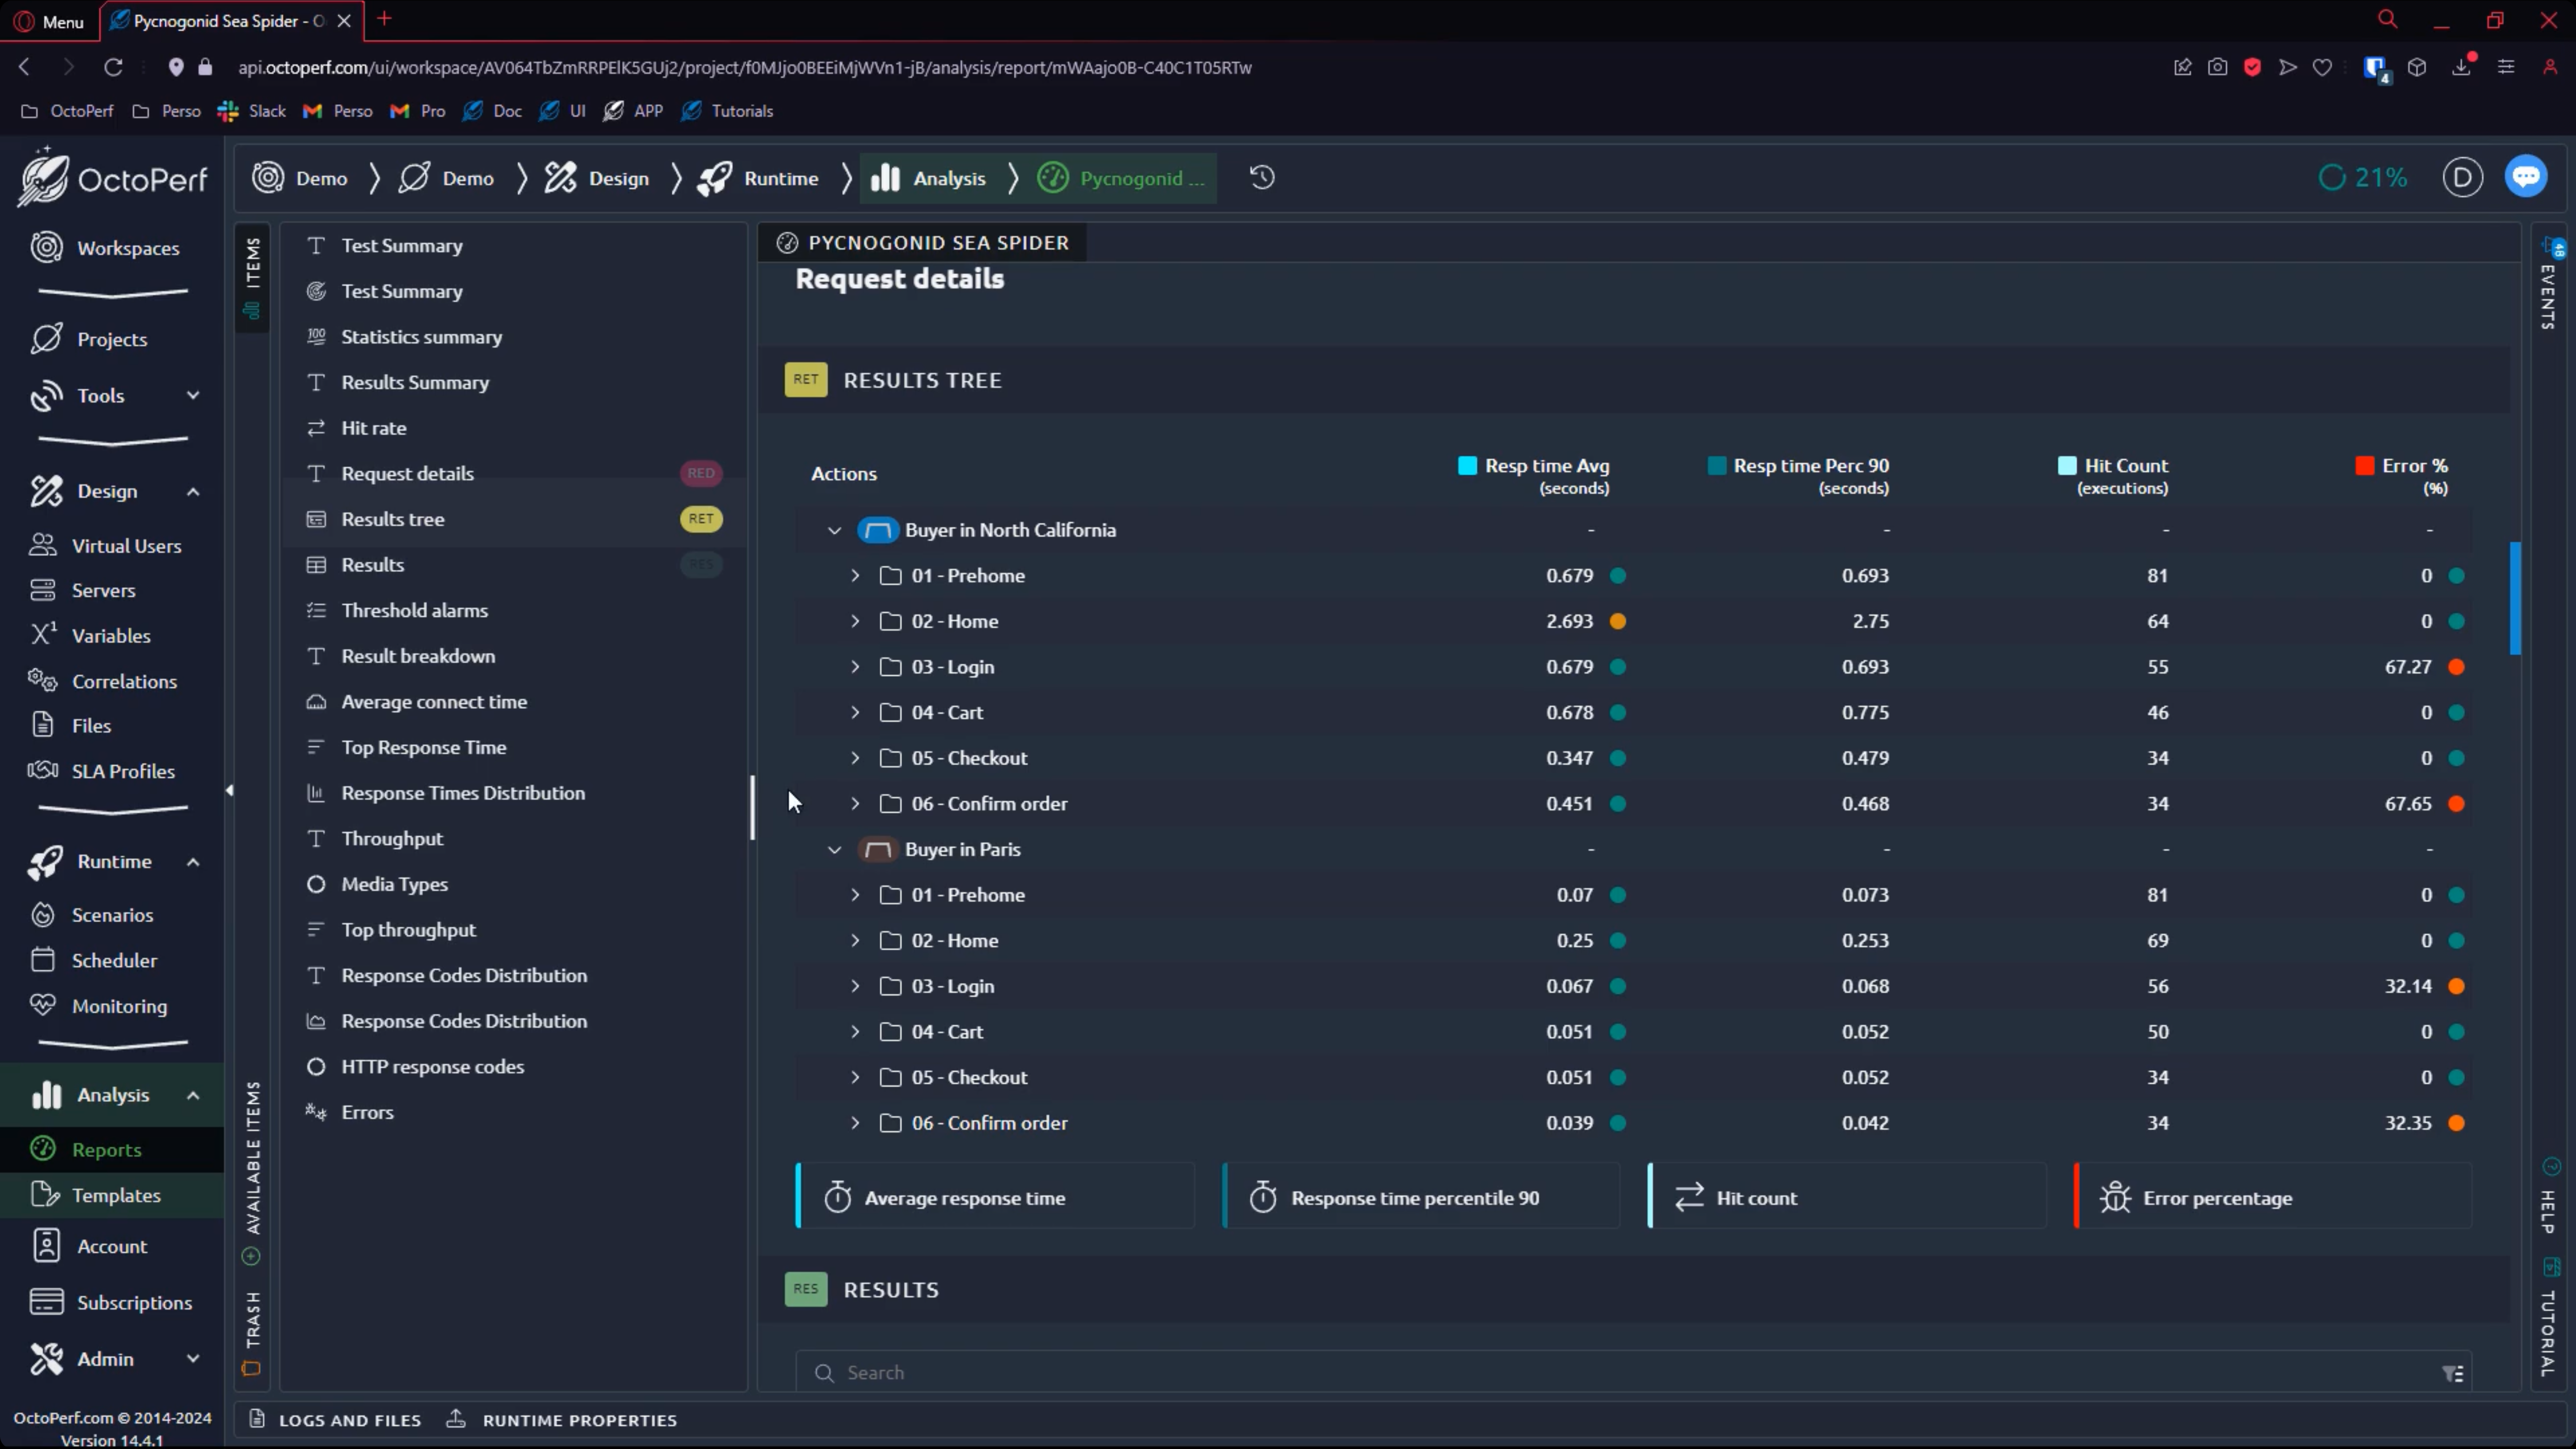The width and height of the screenshot is (2576, 1449).
Task: Select the Errors report item
Action: pos(514,1112)
